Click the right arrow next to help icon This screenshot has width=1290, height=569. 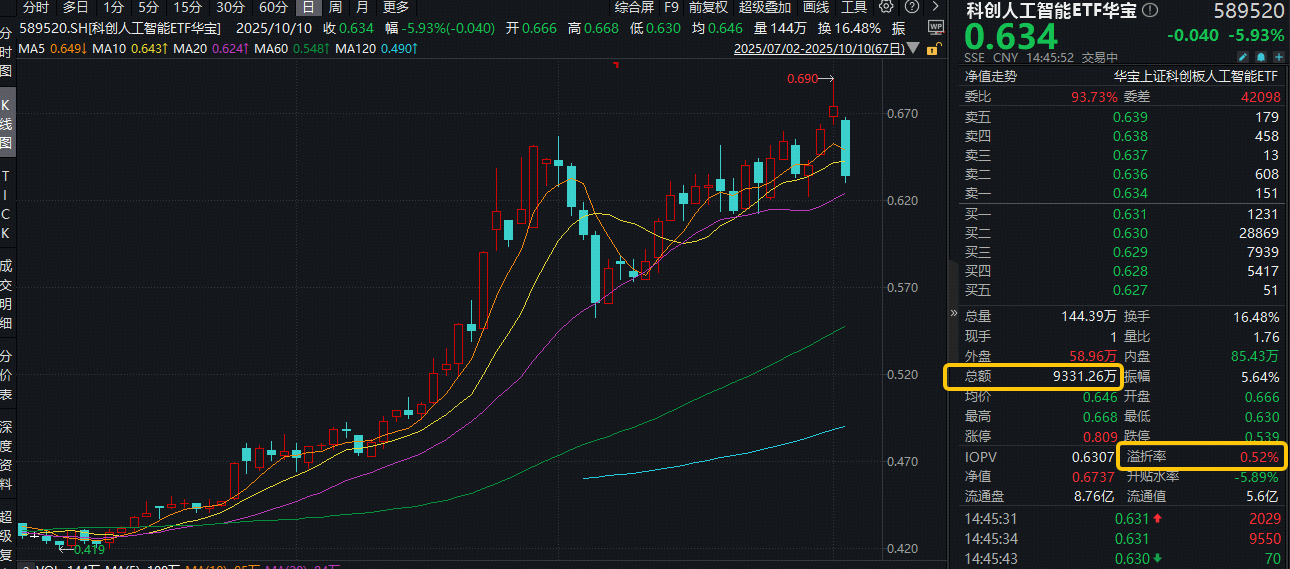934,7
